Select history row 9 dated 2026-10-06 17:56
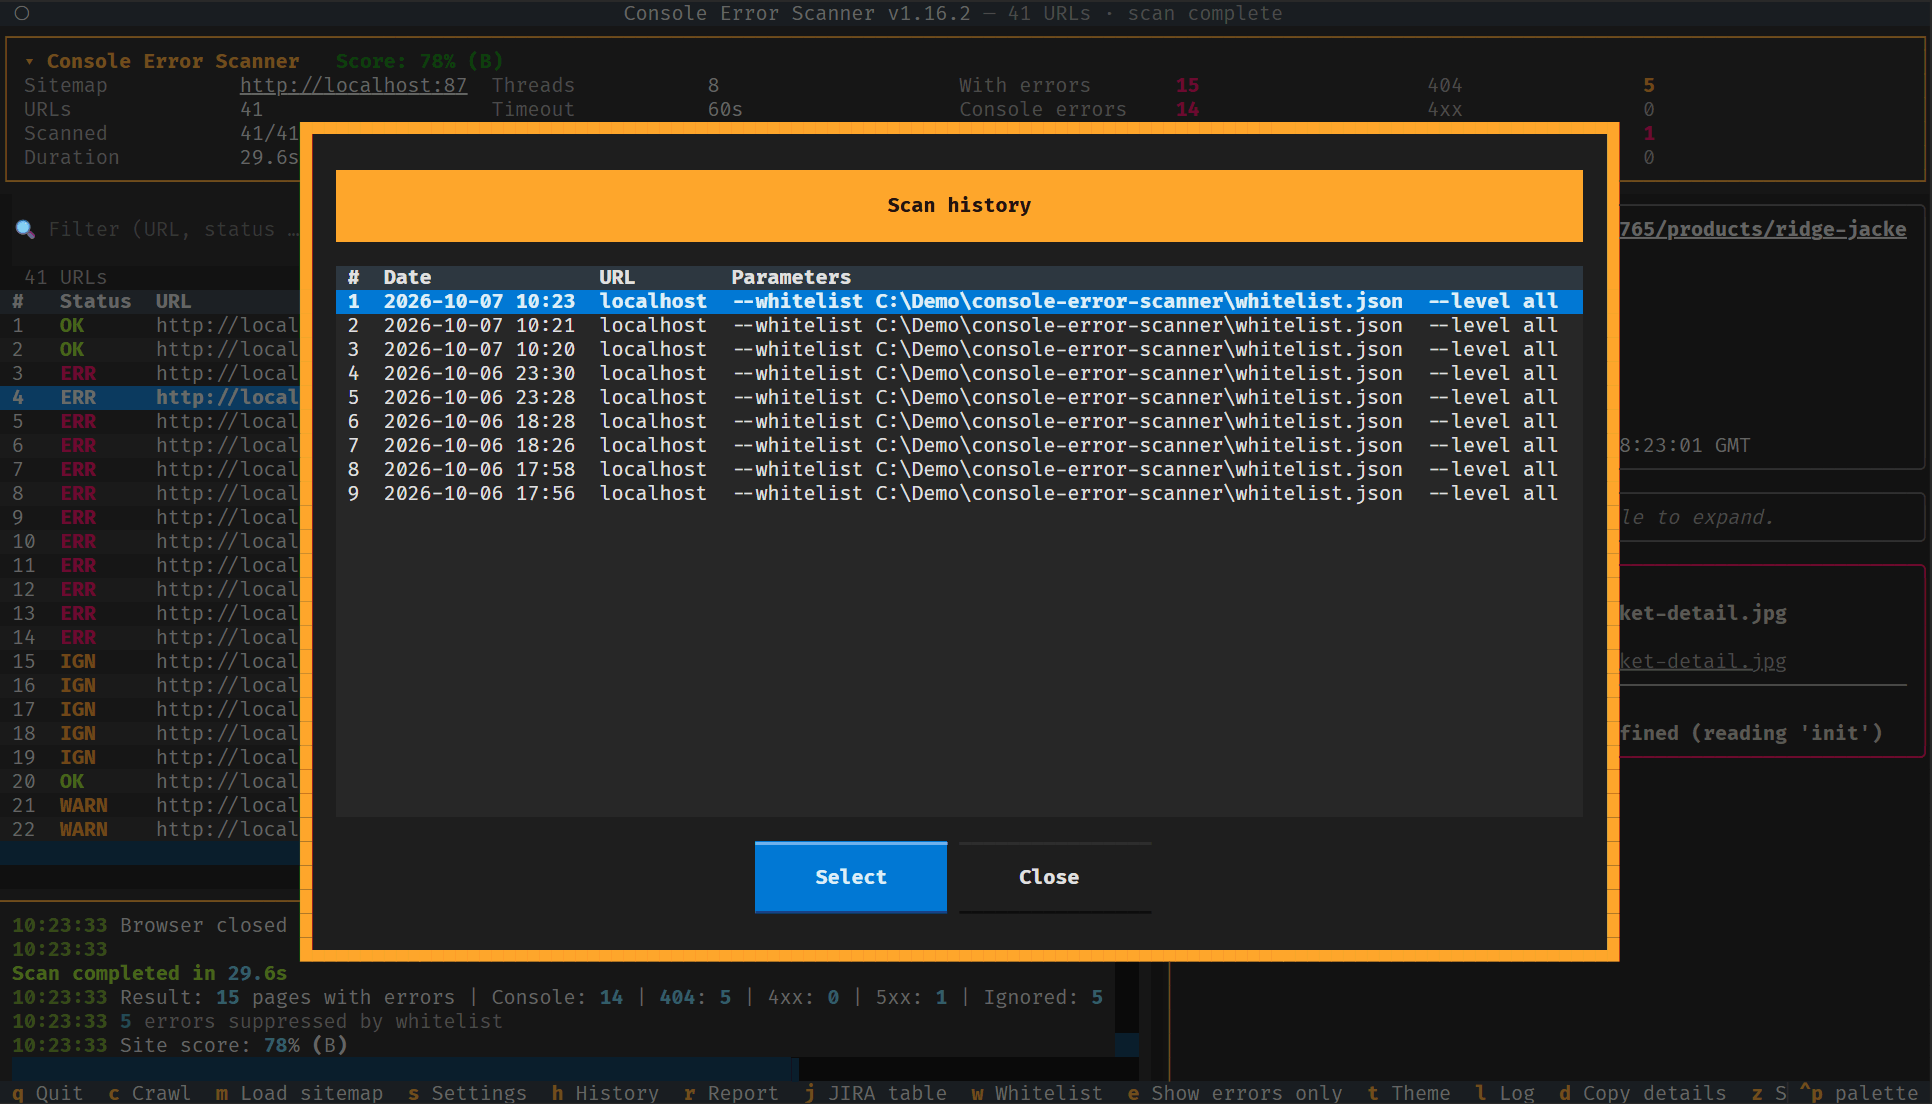Screen dimensions: 1932x1104 [x=959, y=493]
